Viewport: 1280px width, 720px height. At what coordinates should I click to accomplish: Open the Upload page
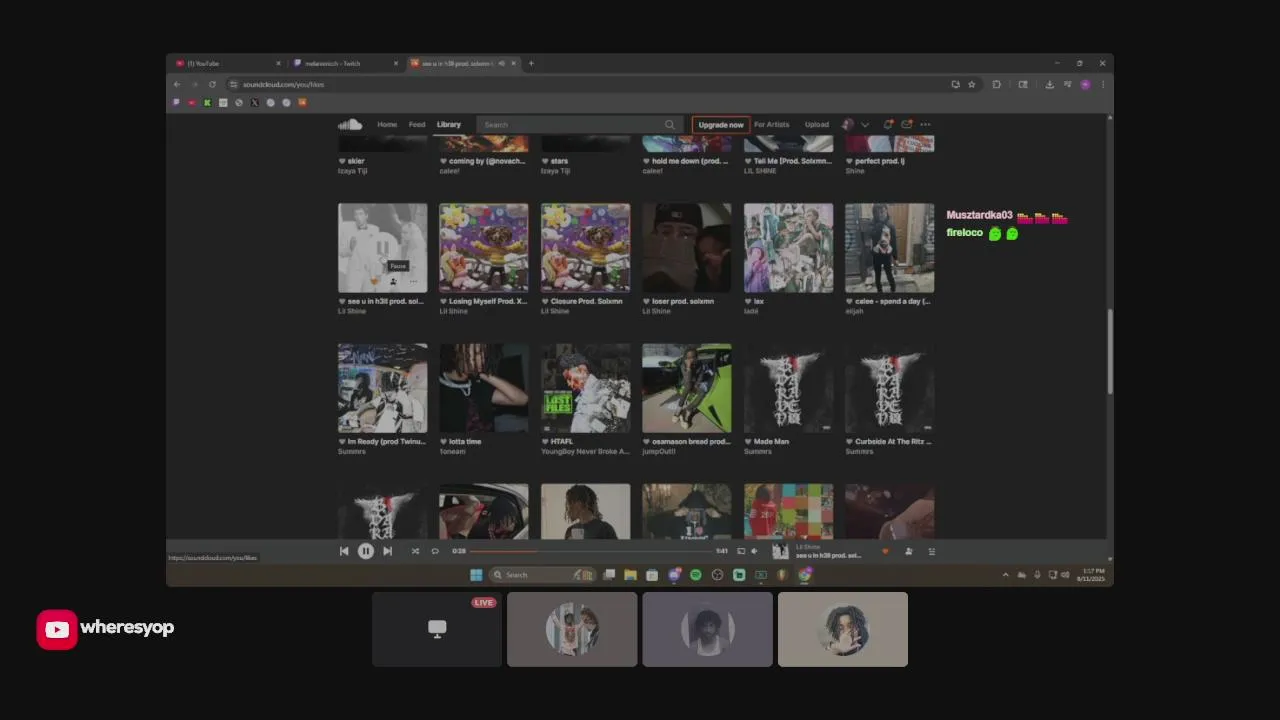click(817, 125)
